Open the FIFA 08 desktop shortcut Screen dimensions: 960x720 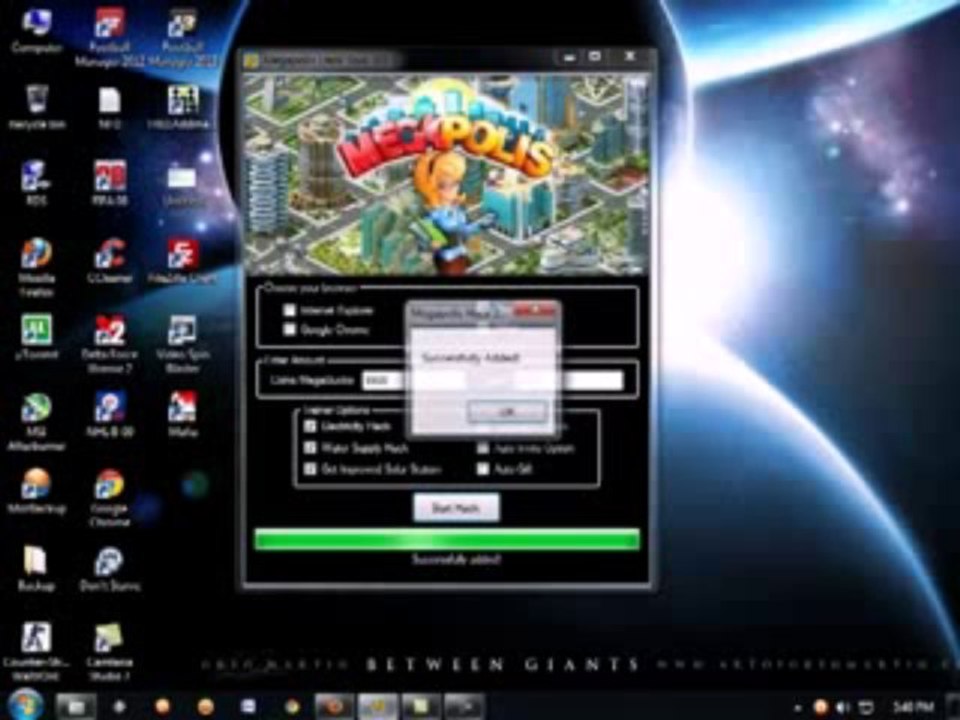tap(110, 182)
